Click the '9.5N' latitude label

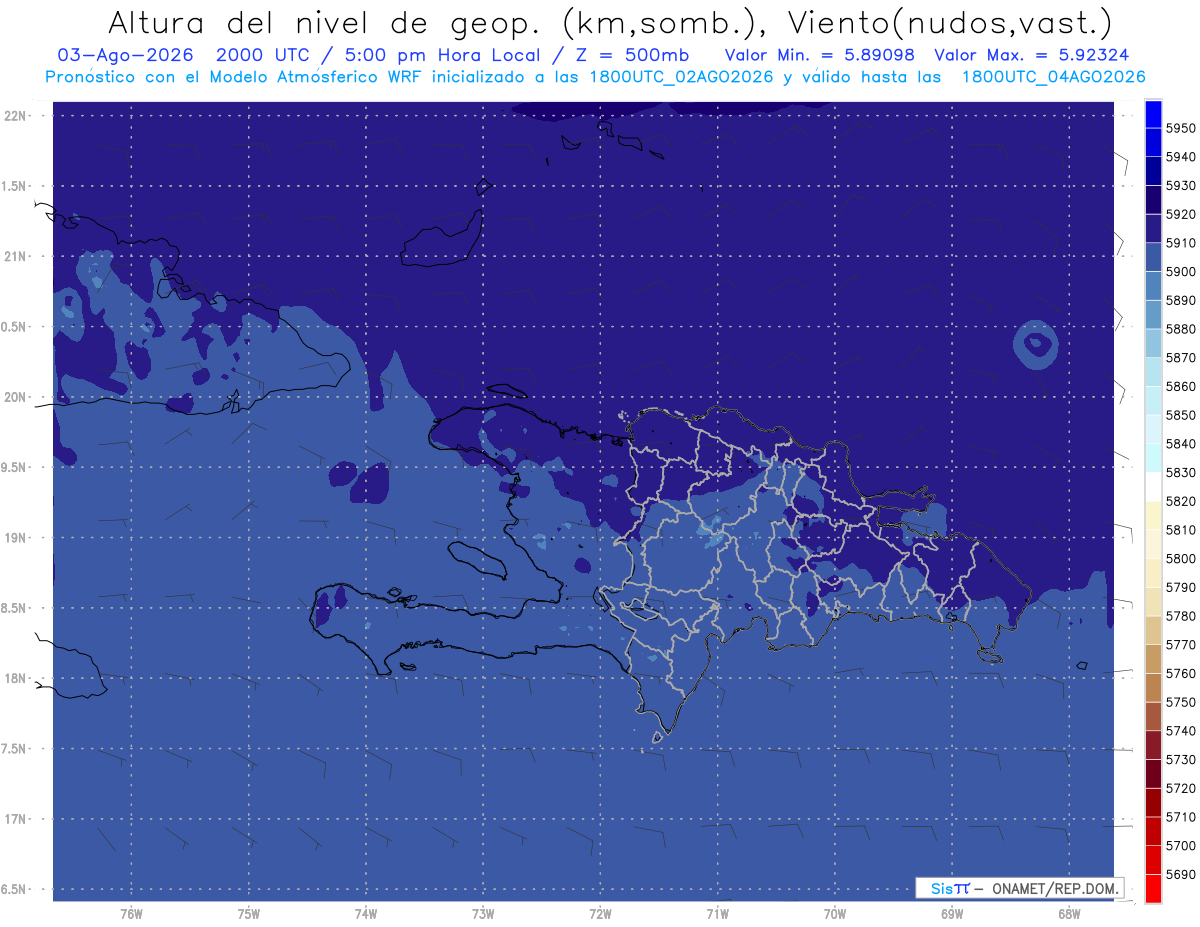14,467
